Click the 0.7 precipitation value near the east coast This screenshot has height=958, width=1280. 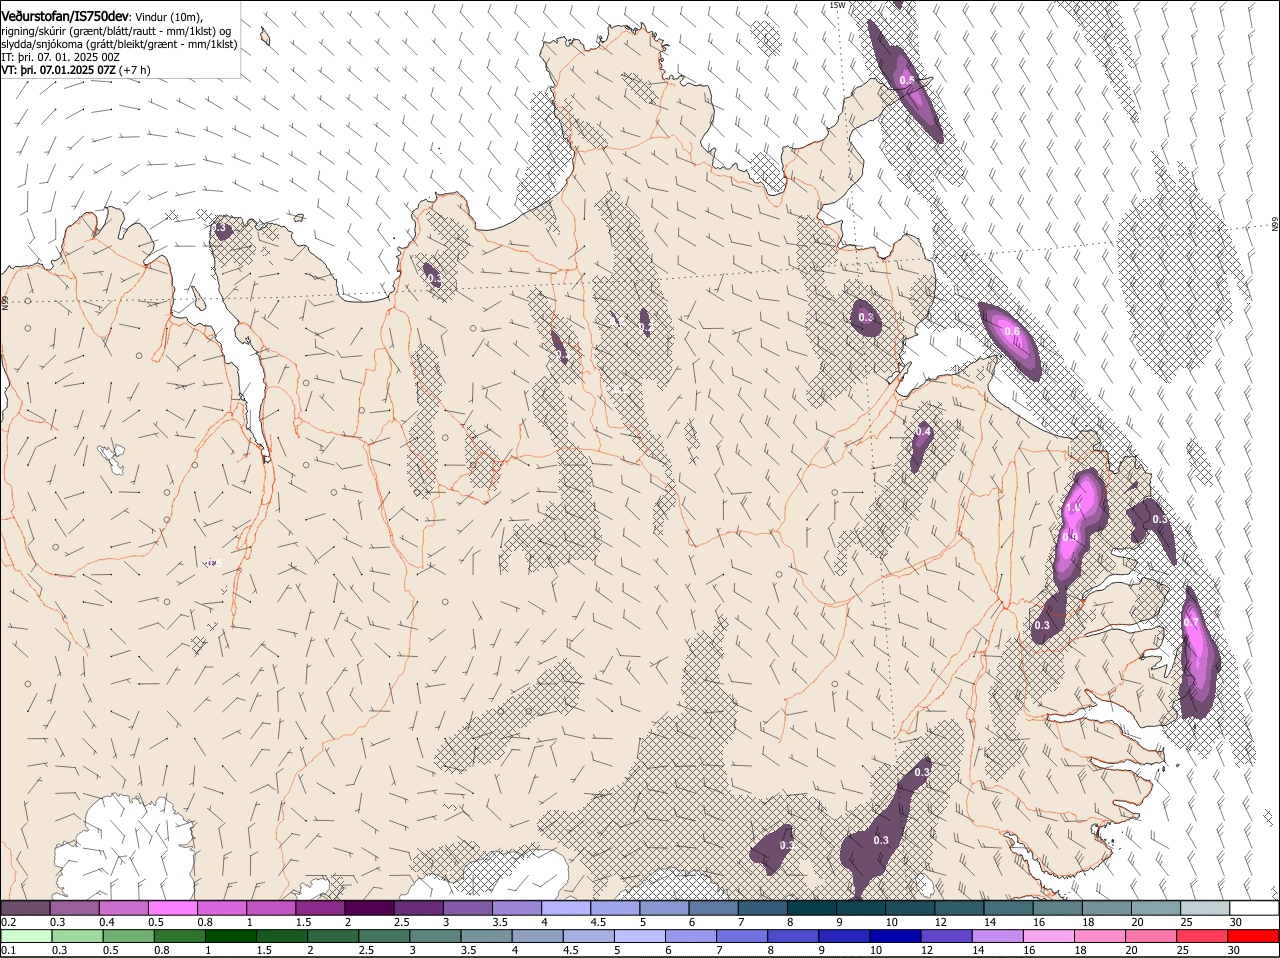1191,622
